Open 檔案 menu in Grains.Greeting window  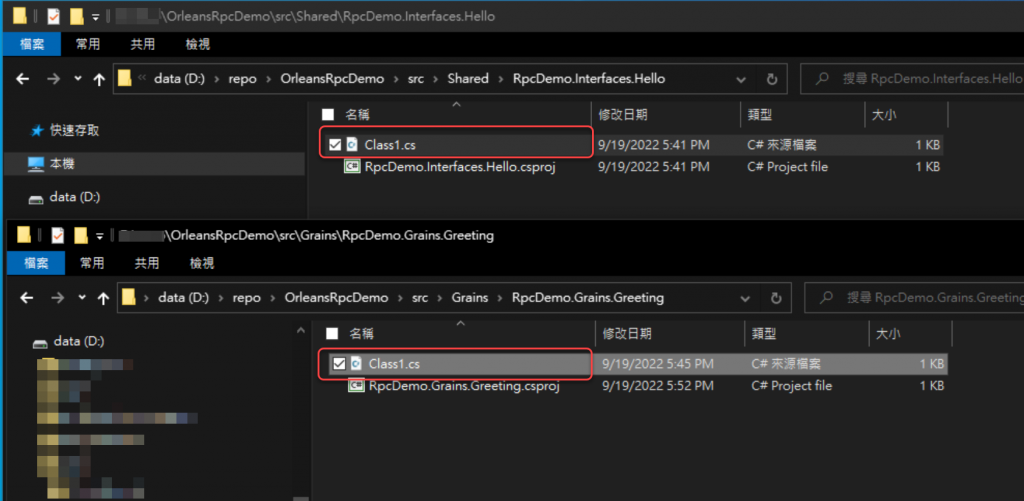36,263
